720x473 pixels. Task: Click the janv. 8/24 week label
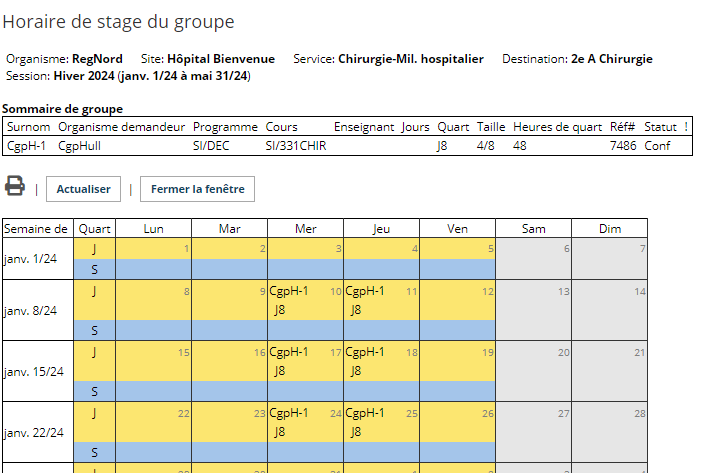pyautogui.click(x=30, y=311)
